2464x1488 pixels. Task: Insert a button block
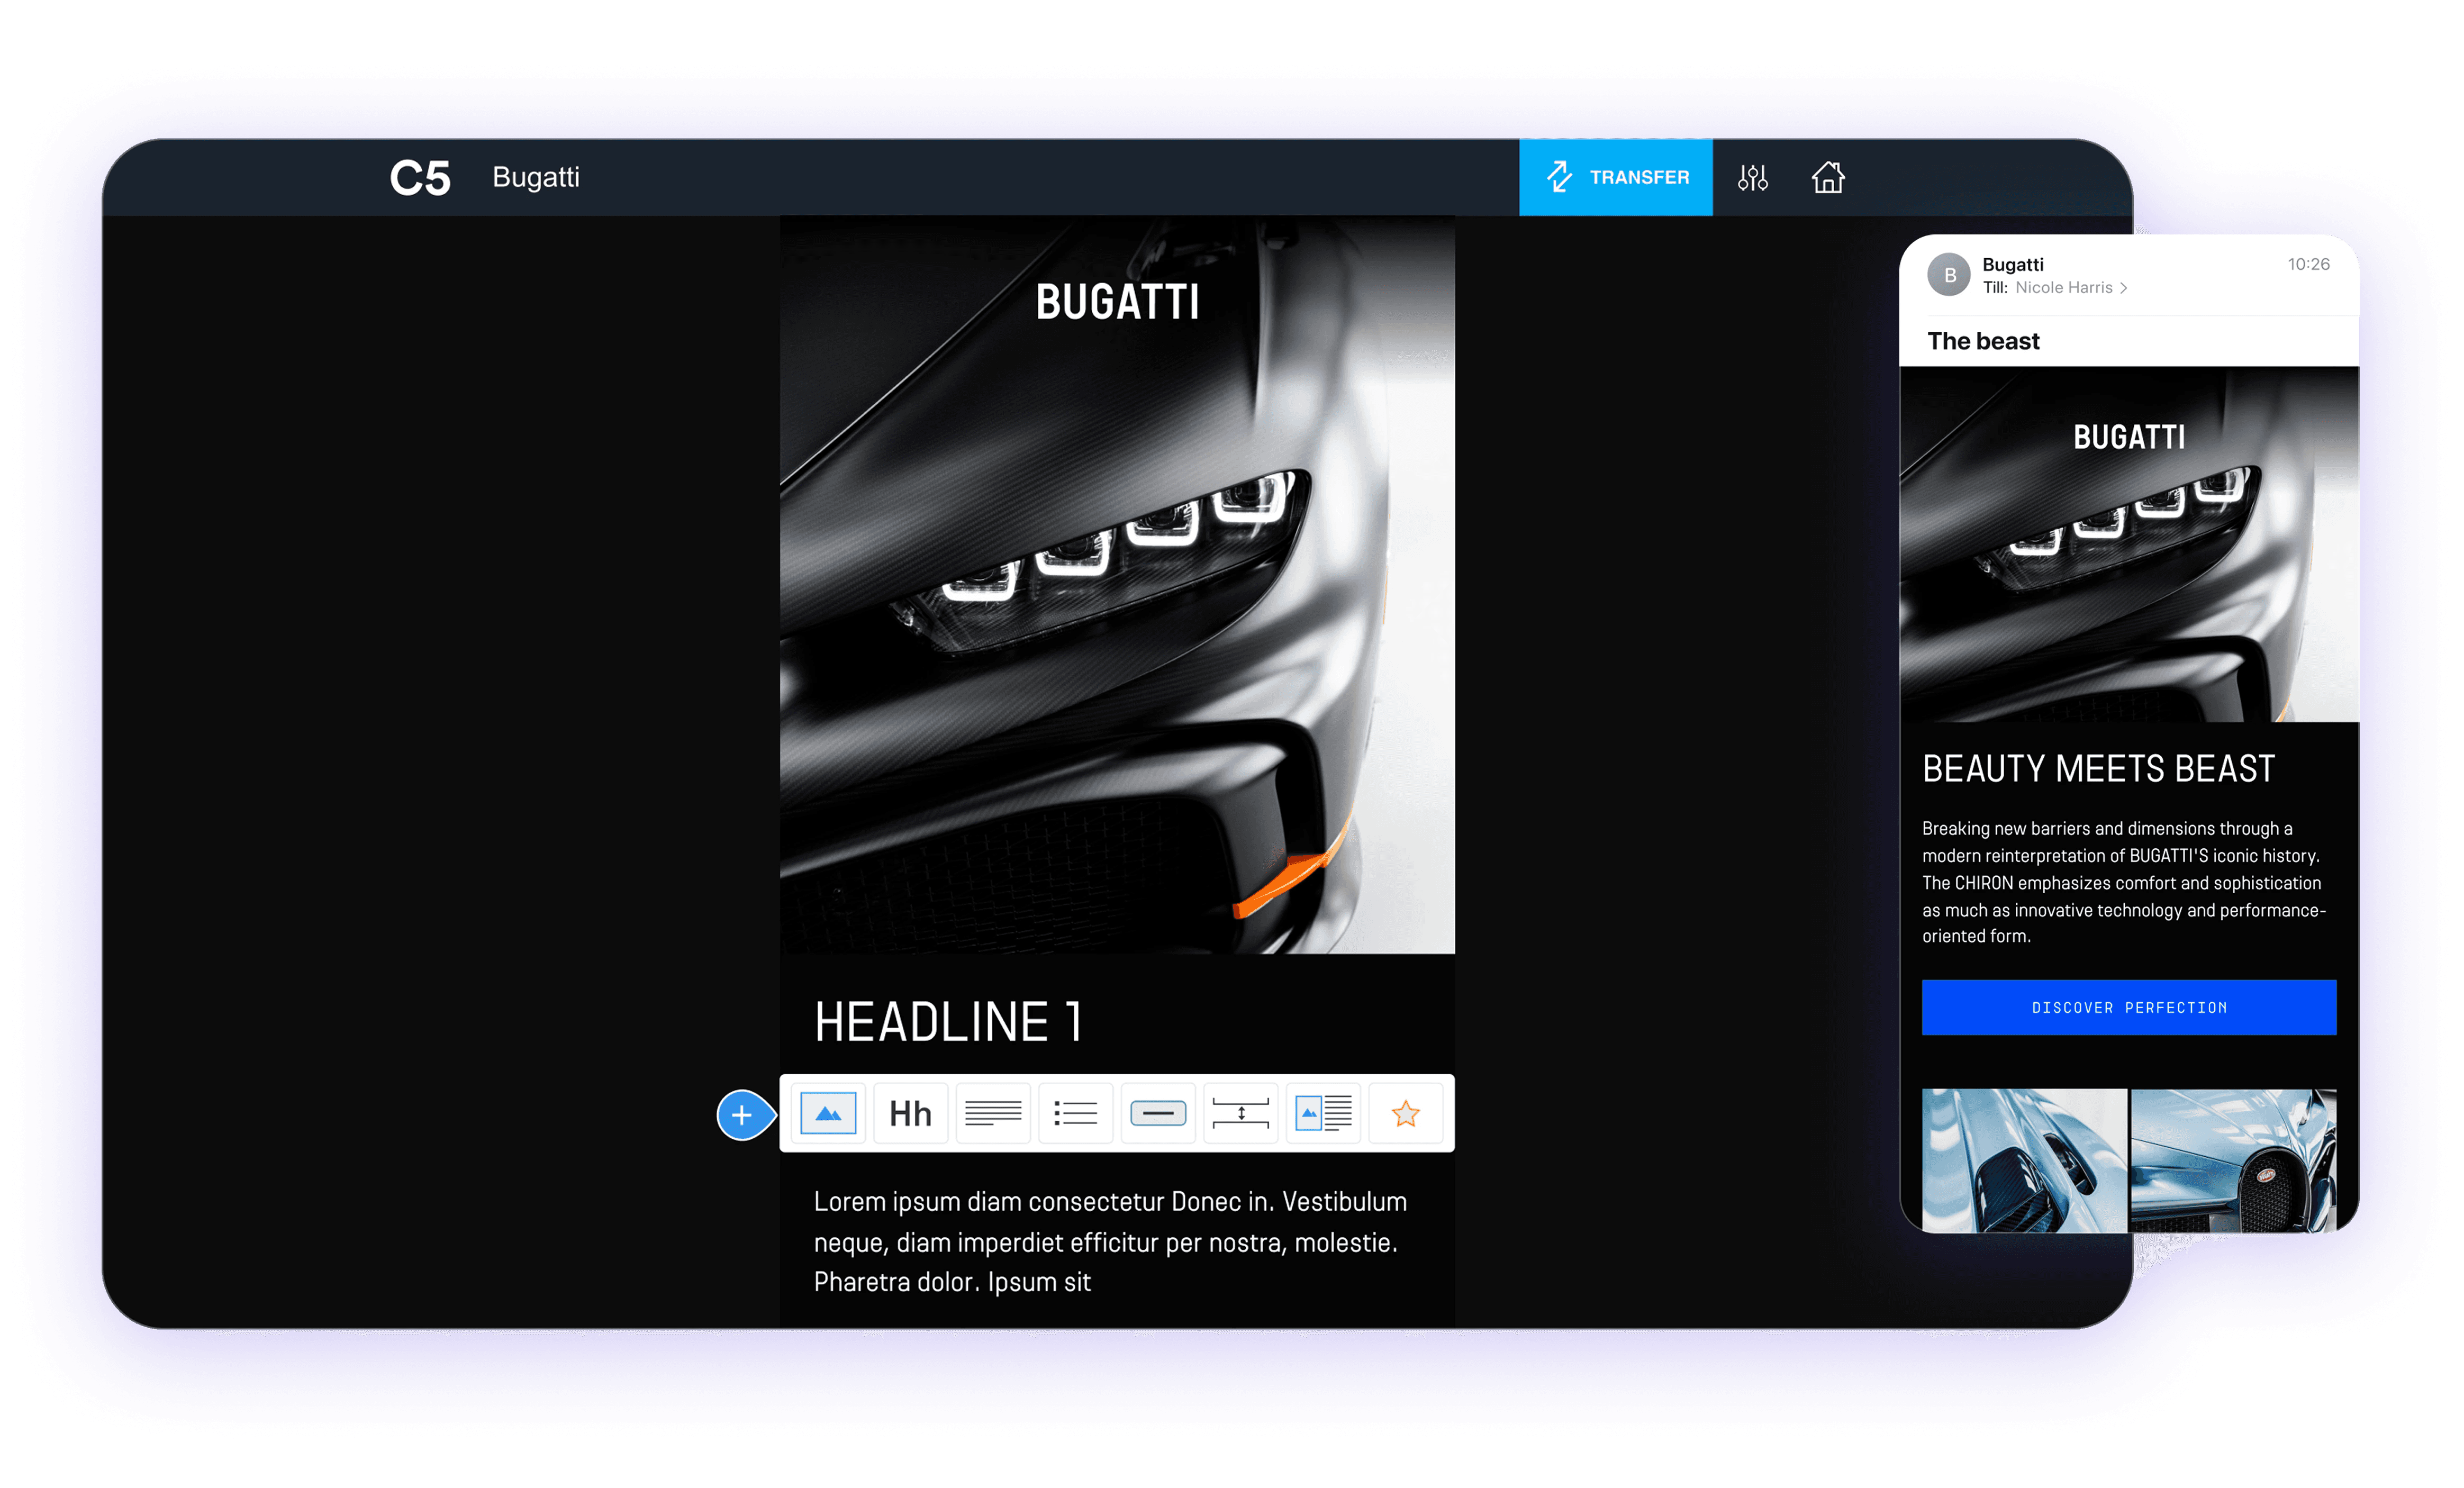point(1158,1113)
